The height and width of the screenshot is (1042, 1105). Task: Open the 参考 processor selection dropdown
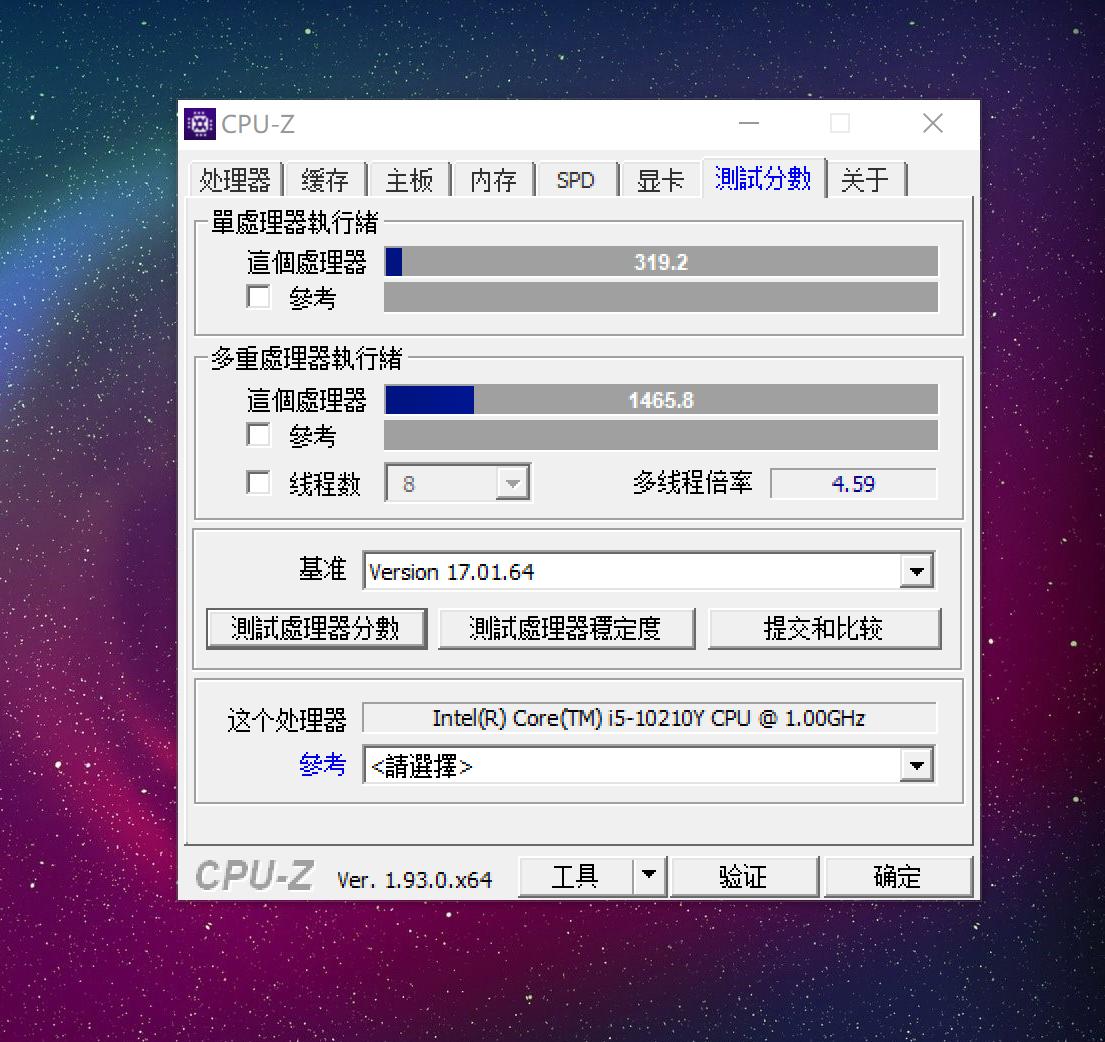click(x=917, y=765)
